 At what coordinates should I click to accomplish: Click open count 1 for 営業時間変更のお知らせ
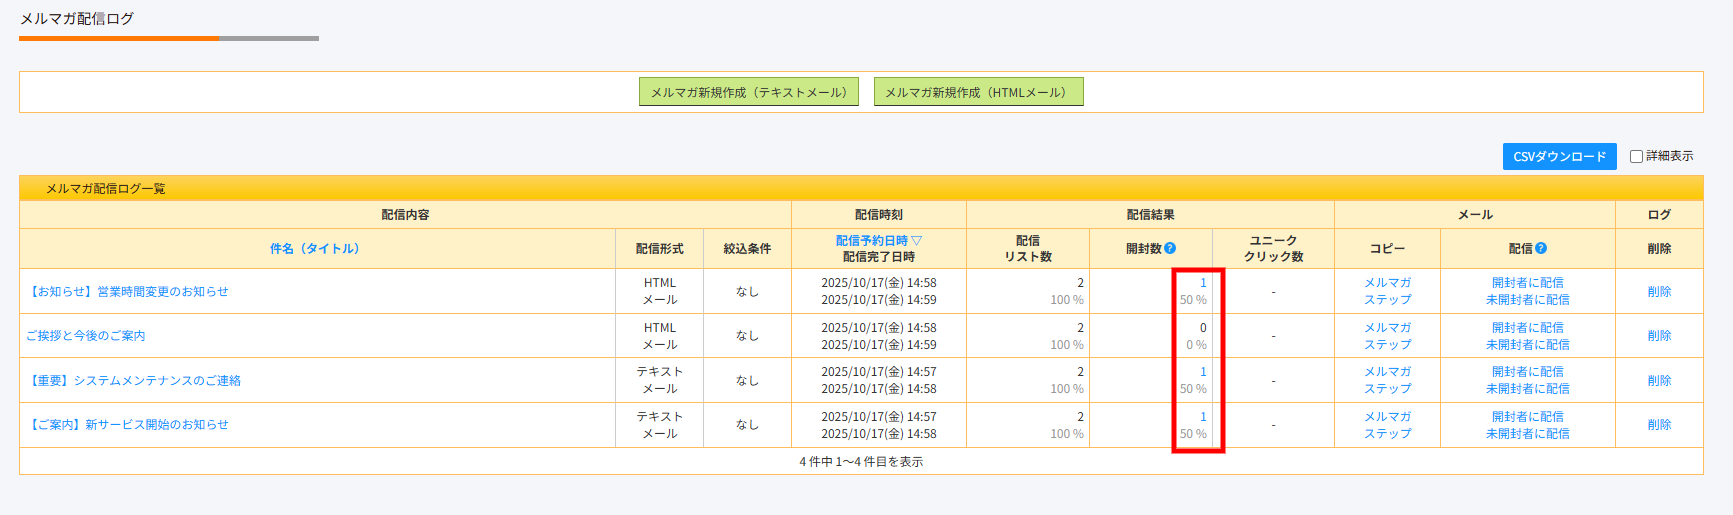[1203, 283]
